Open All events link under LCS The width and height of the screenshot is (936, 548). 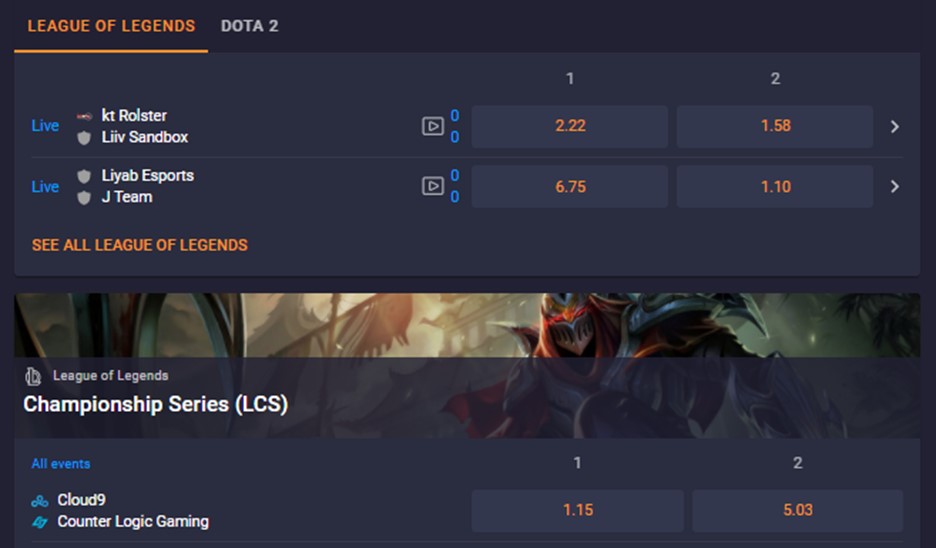(61, 464)
